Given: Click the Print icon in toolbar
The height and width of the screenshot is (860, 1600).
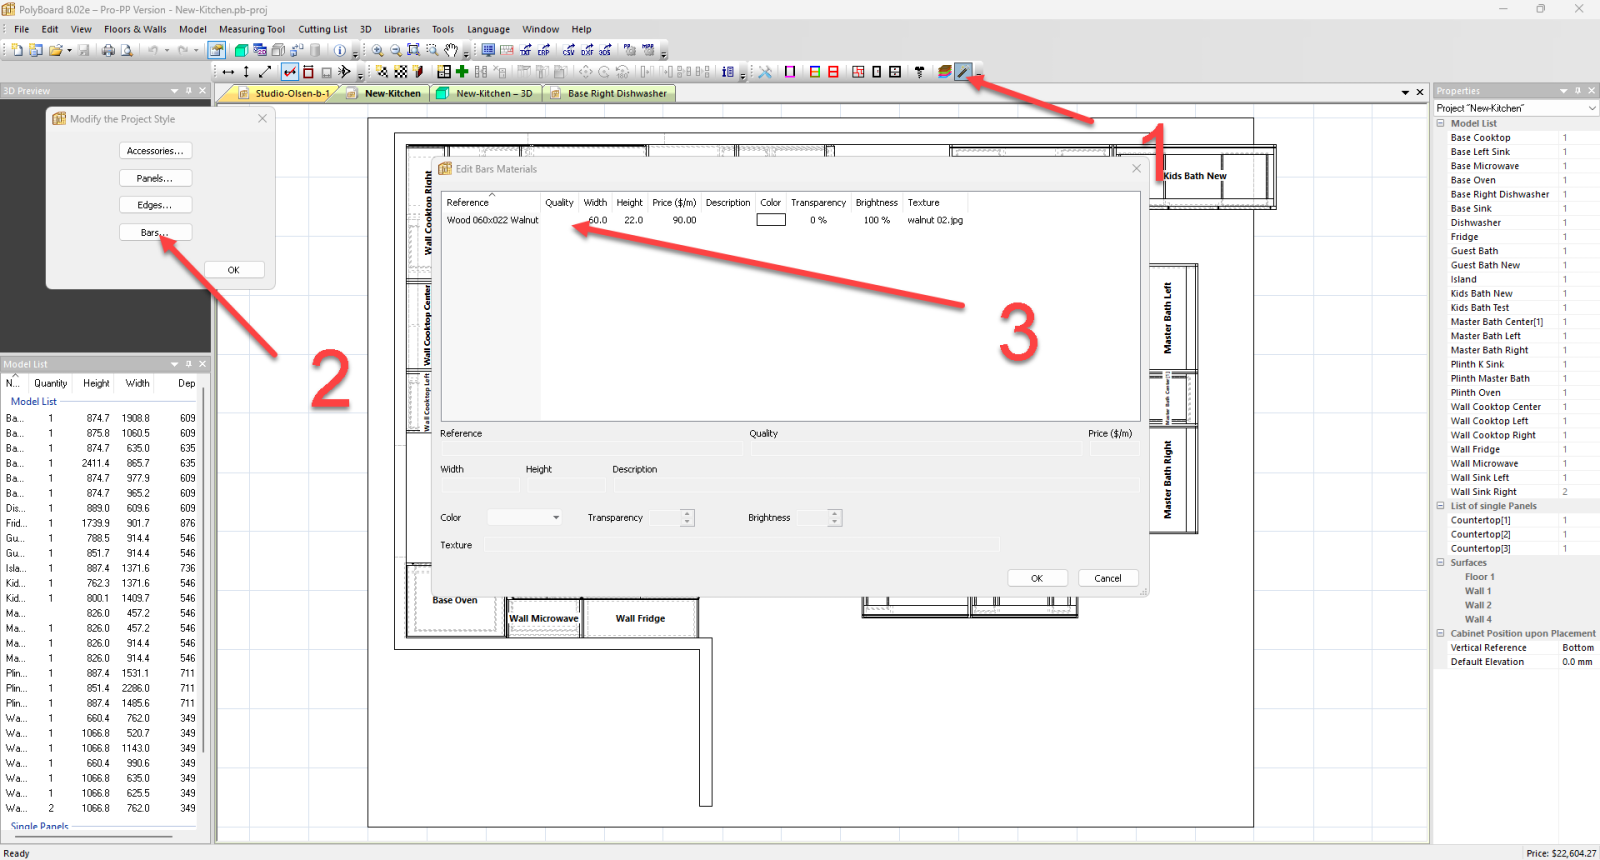Looking at the screenshot, I should [108, 50].
